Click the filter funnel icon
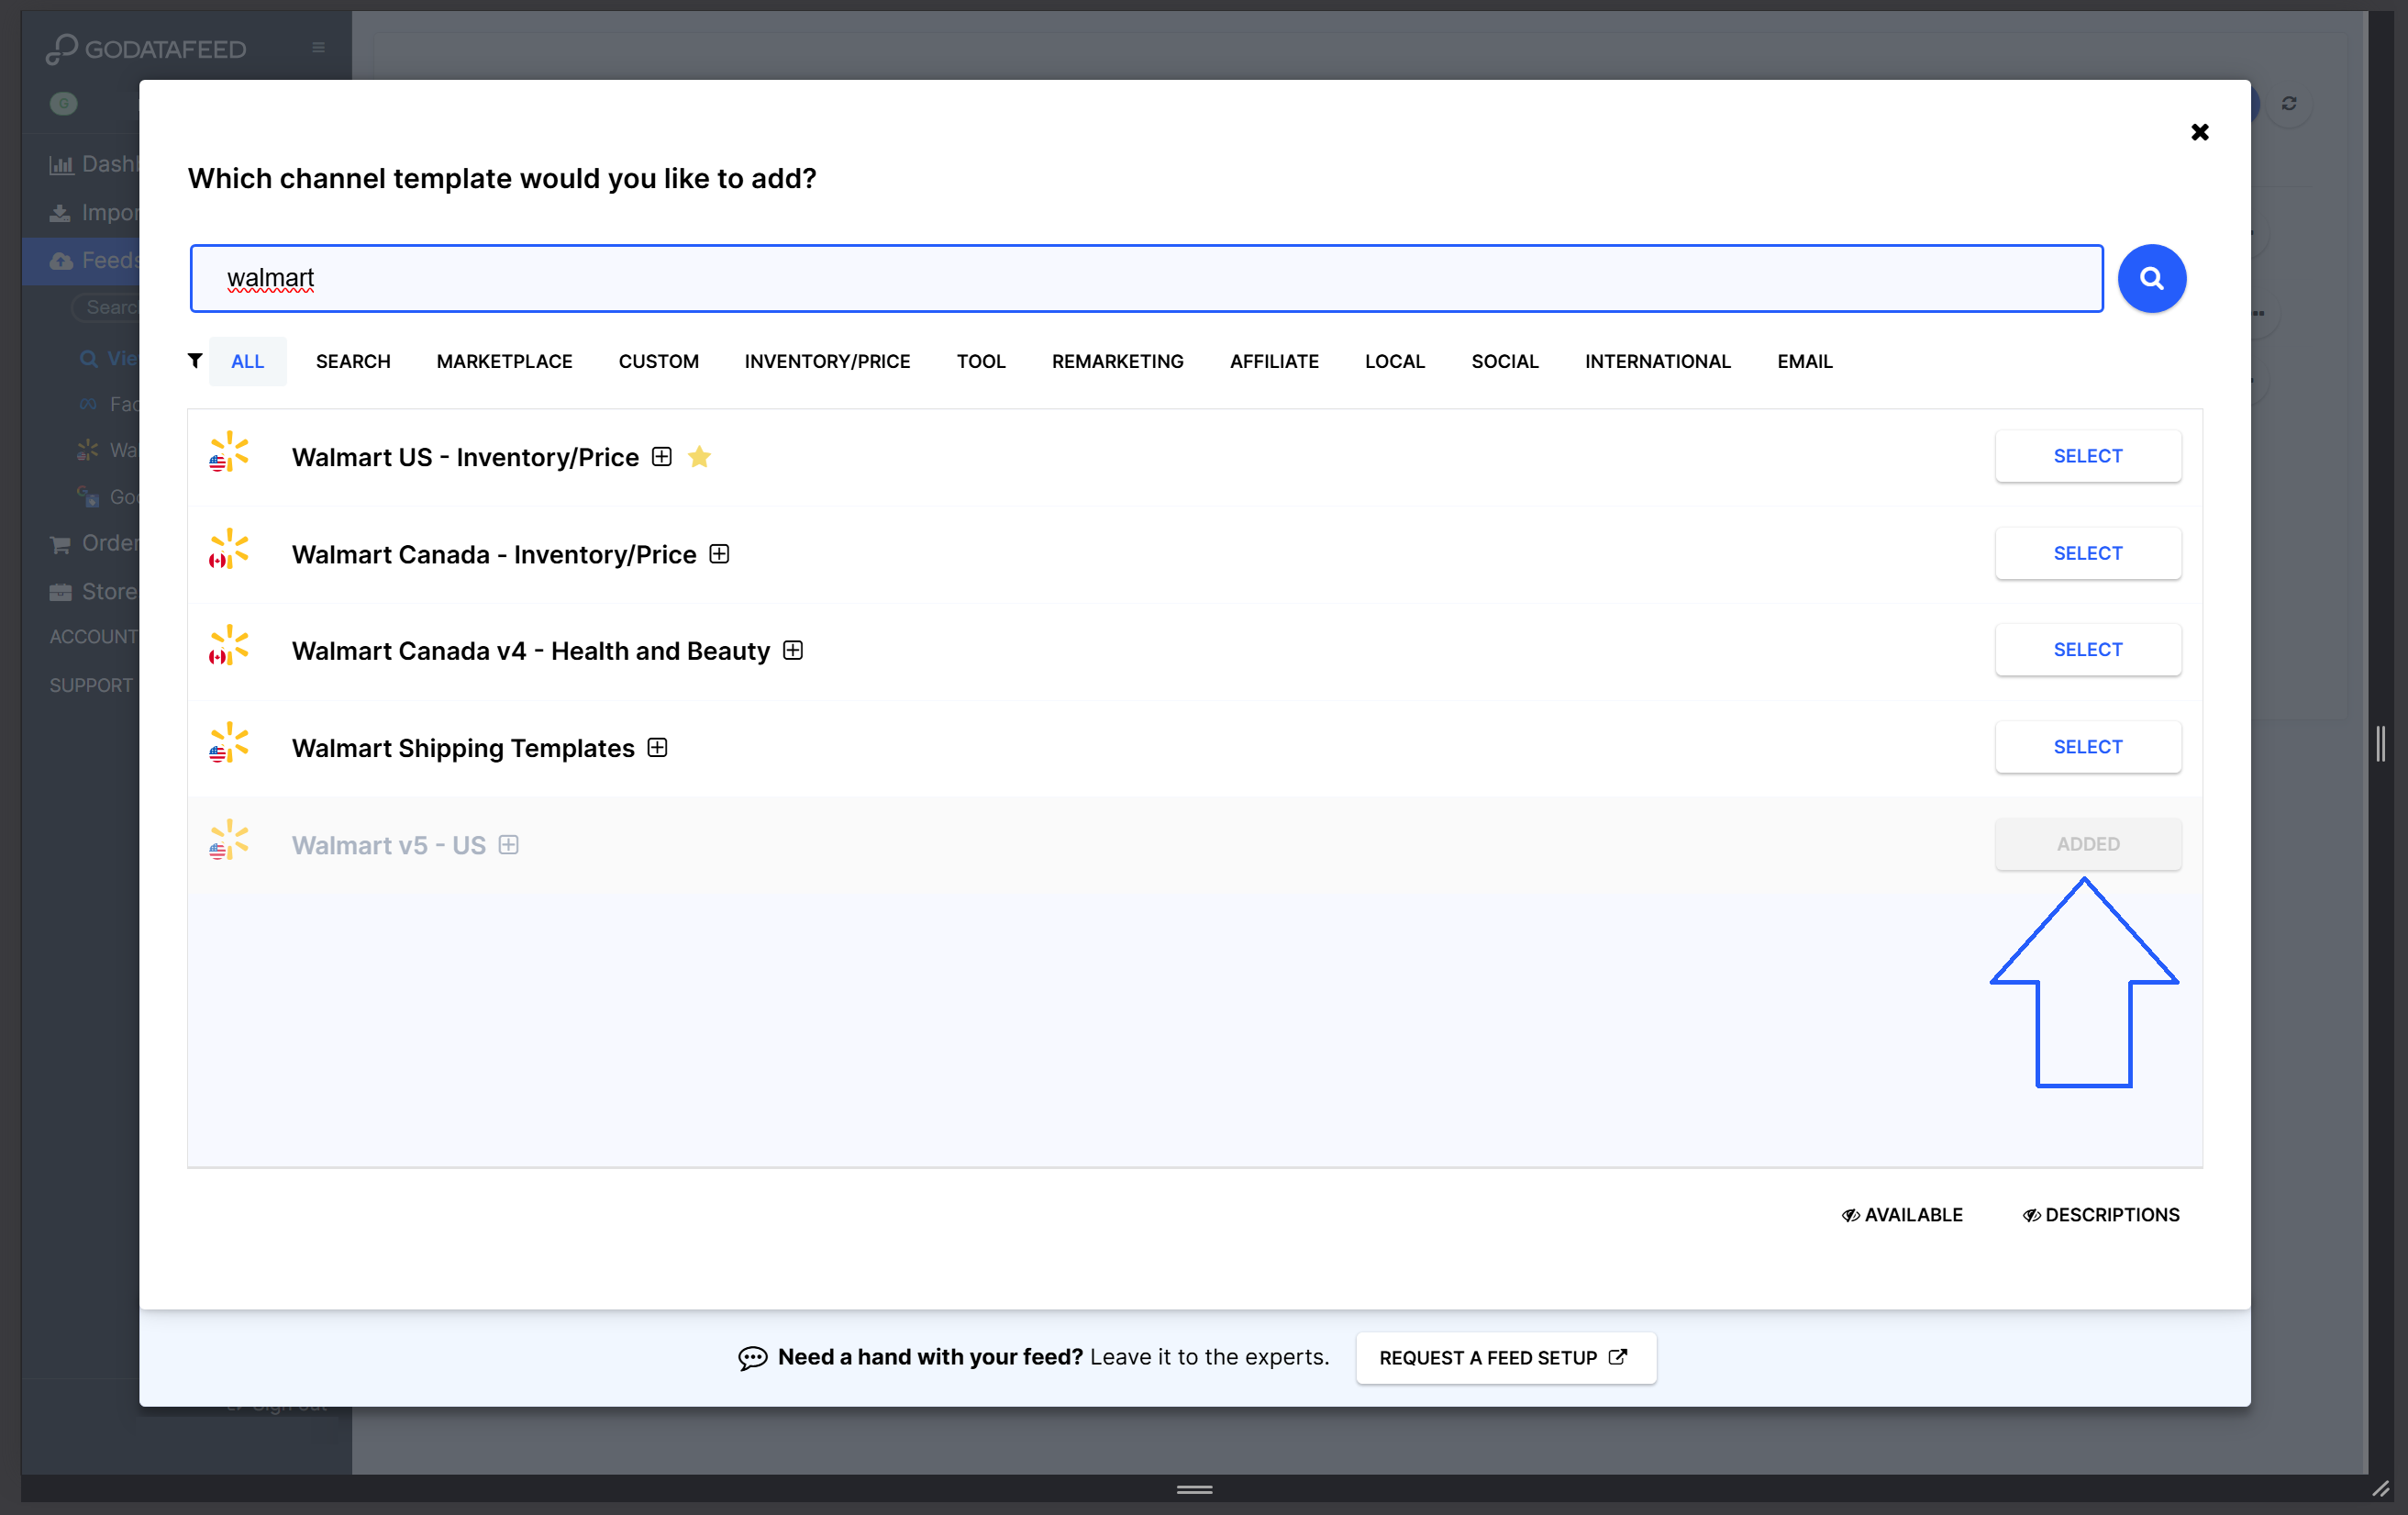The image size is (2408, 1515). [195, 361]
